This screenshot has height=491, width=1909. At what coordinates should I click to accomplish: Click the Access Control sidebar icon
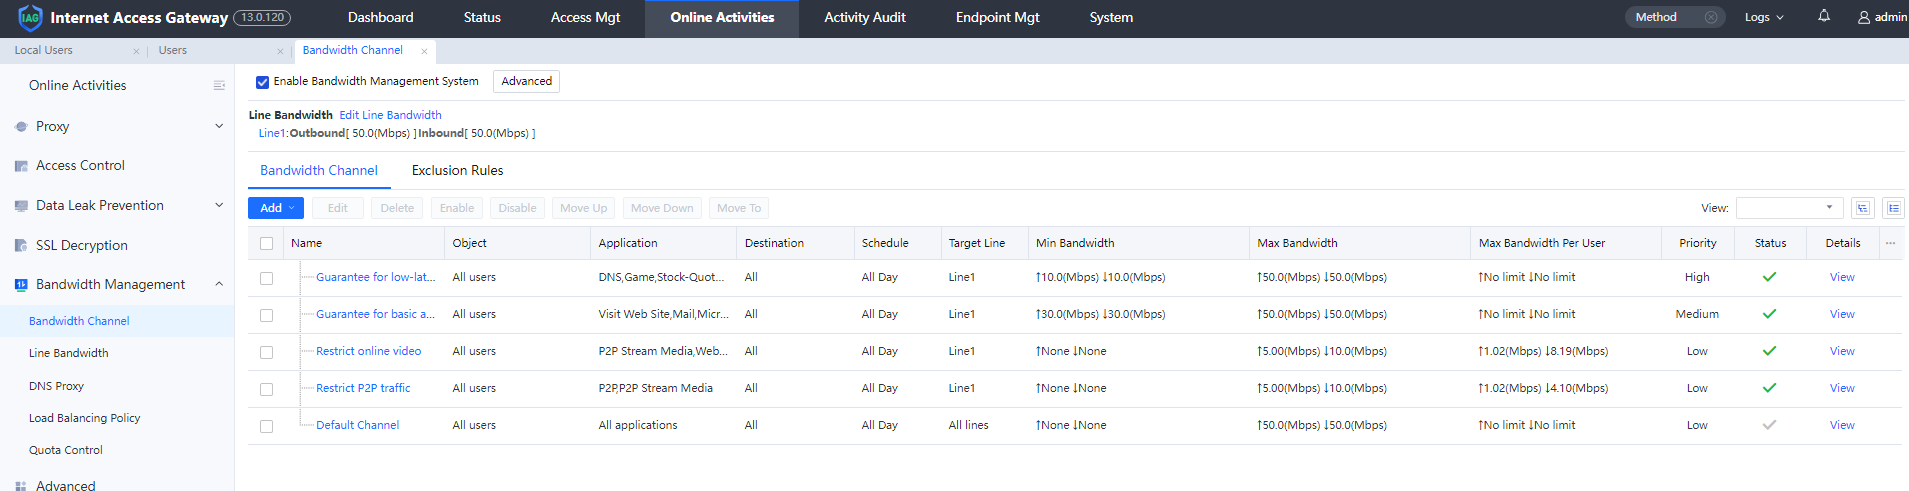point(21,166)
